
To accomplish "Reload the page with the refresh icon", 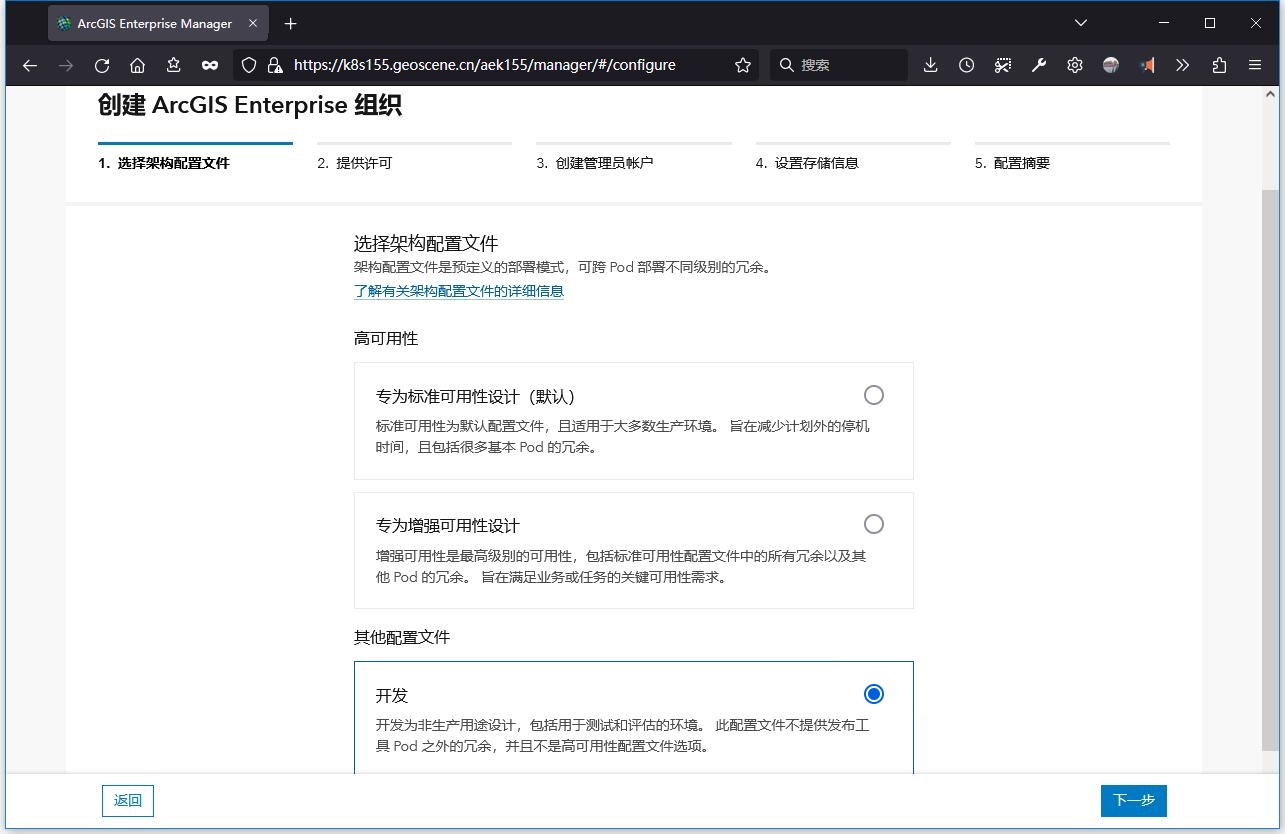I will (102, 65).
